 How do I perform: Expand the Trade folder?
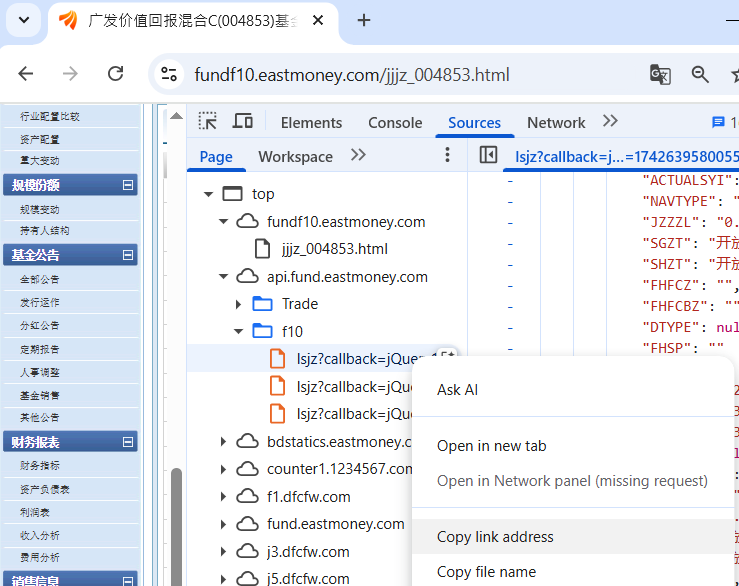click(x=238, y=305)
